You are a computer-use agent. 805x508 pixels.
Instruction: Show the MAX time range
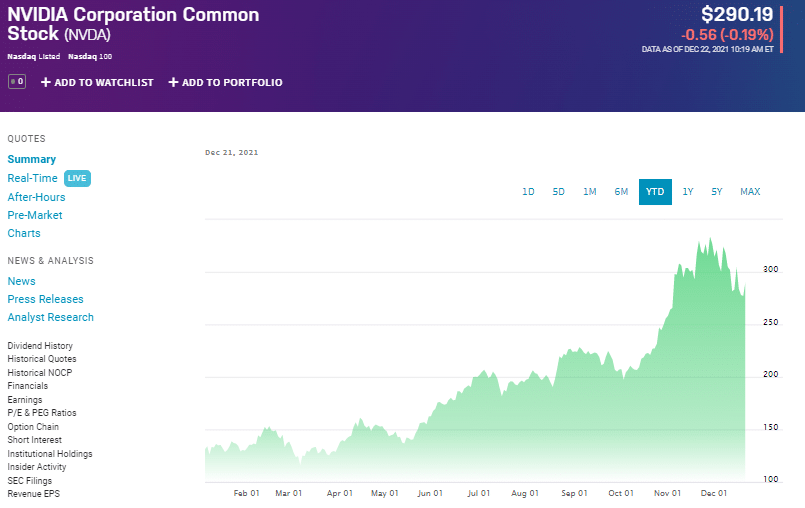pos(750,192)
